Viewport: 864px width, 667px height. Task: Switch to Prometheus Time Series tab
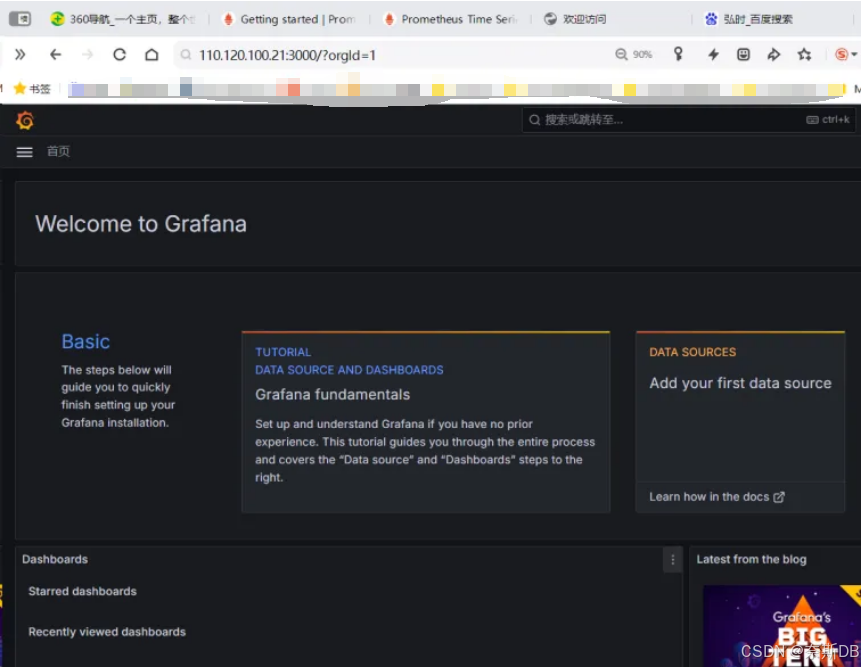[450, 19]
